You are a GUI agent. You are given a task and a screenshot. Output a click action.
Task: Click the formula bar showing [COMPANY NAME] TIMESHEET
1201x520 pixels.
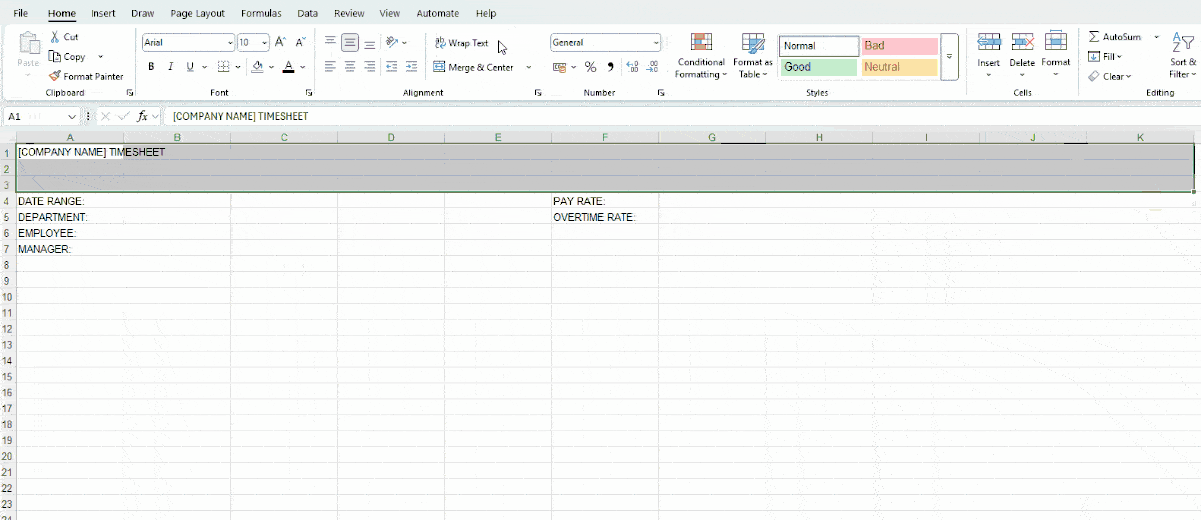click(680, 116)
